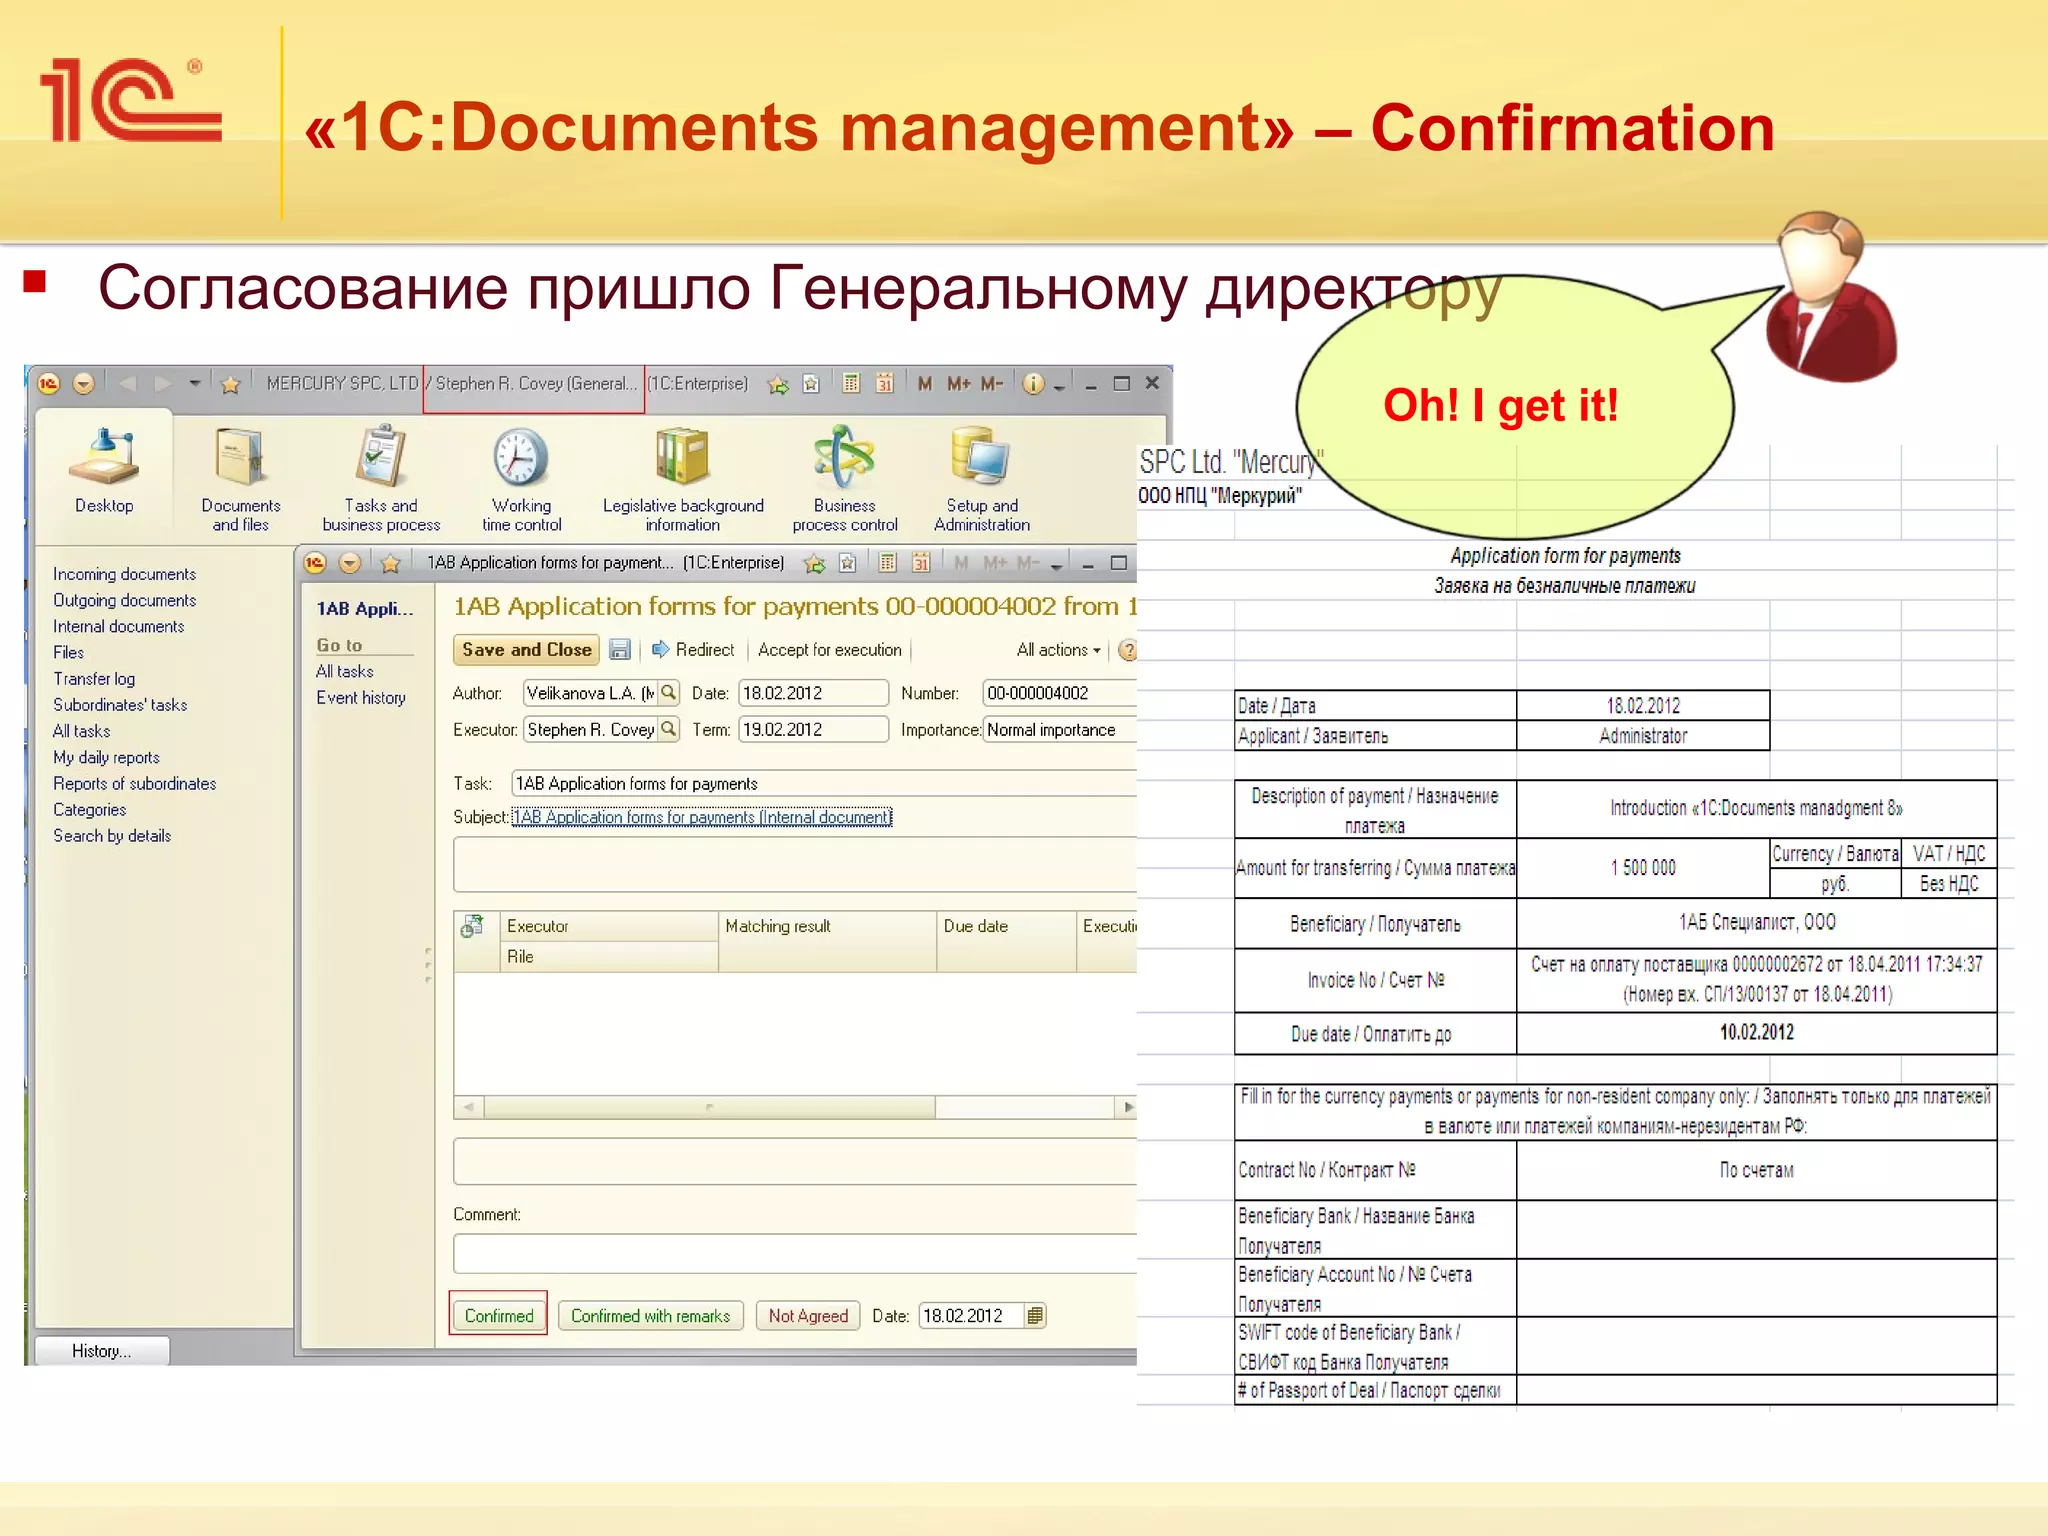Screen dimensions: 2048x1536
Task: Open Internal documents in sidebar
Action: [x=118, y=626]
